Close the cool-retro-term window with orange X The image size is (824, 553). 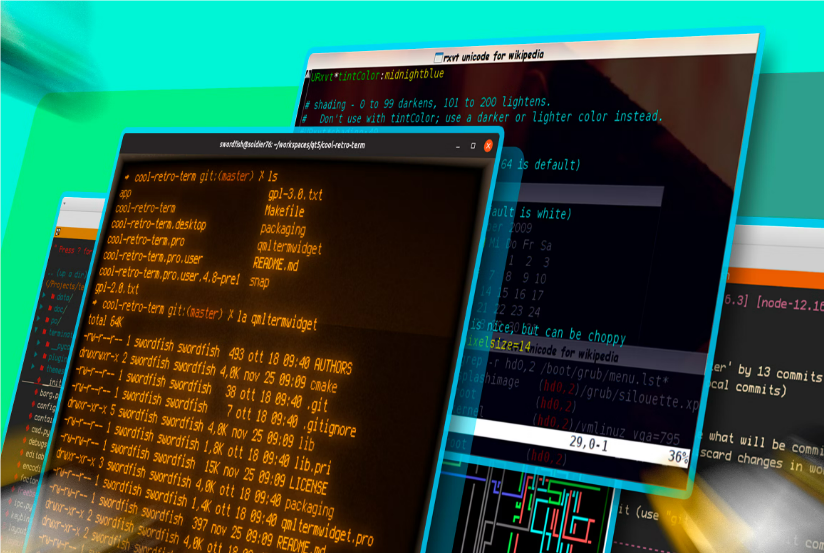tap(488, 146)
